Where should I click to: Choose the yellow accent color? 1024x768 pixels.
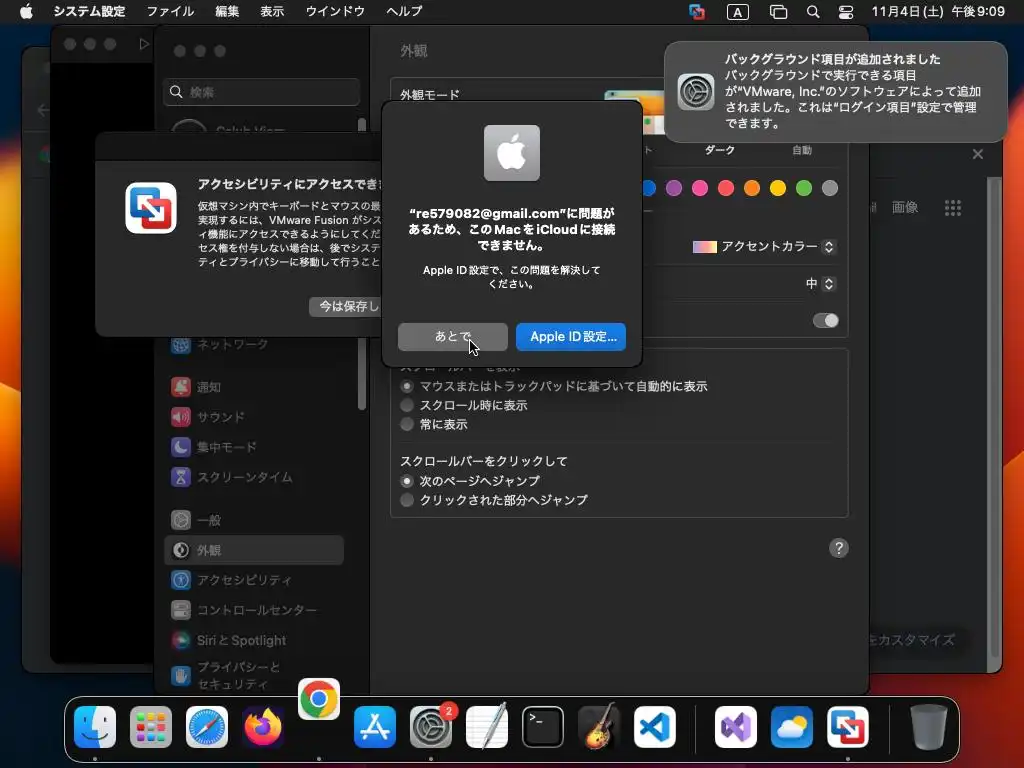(x=778, y=188)
